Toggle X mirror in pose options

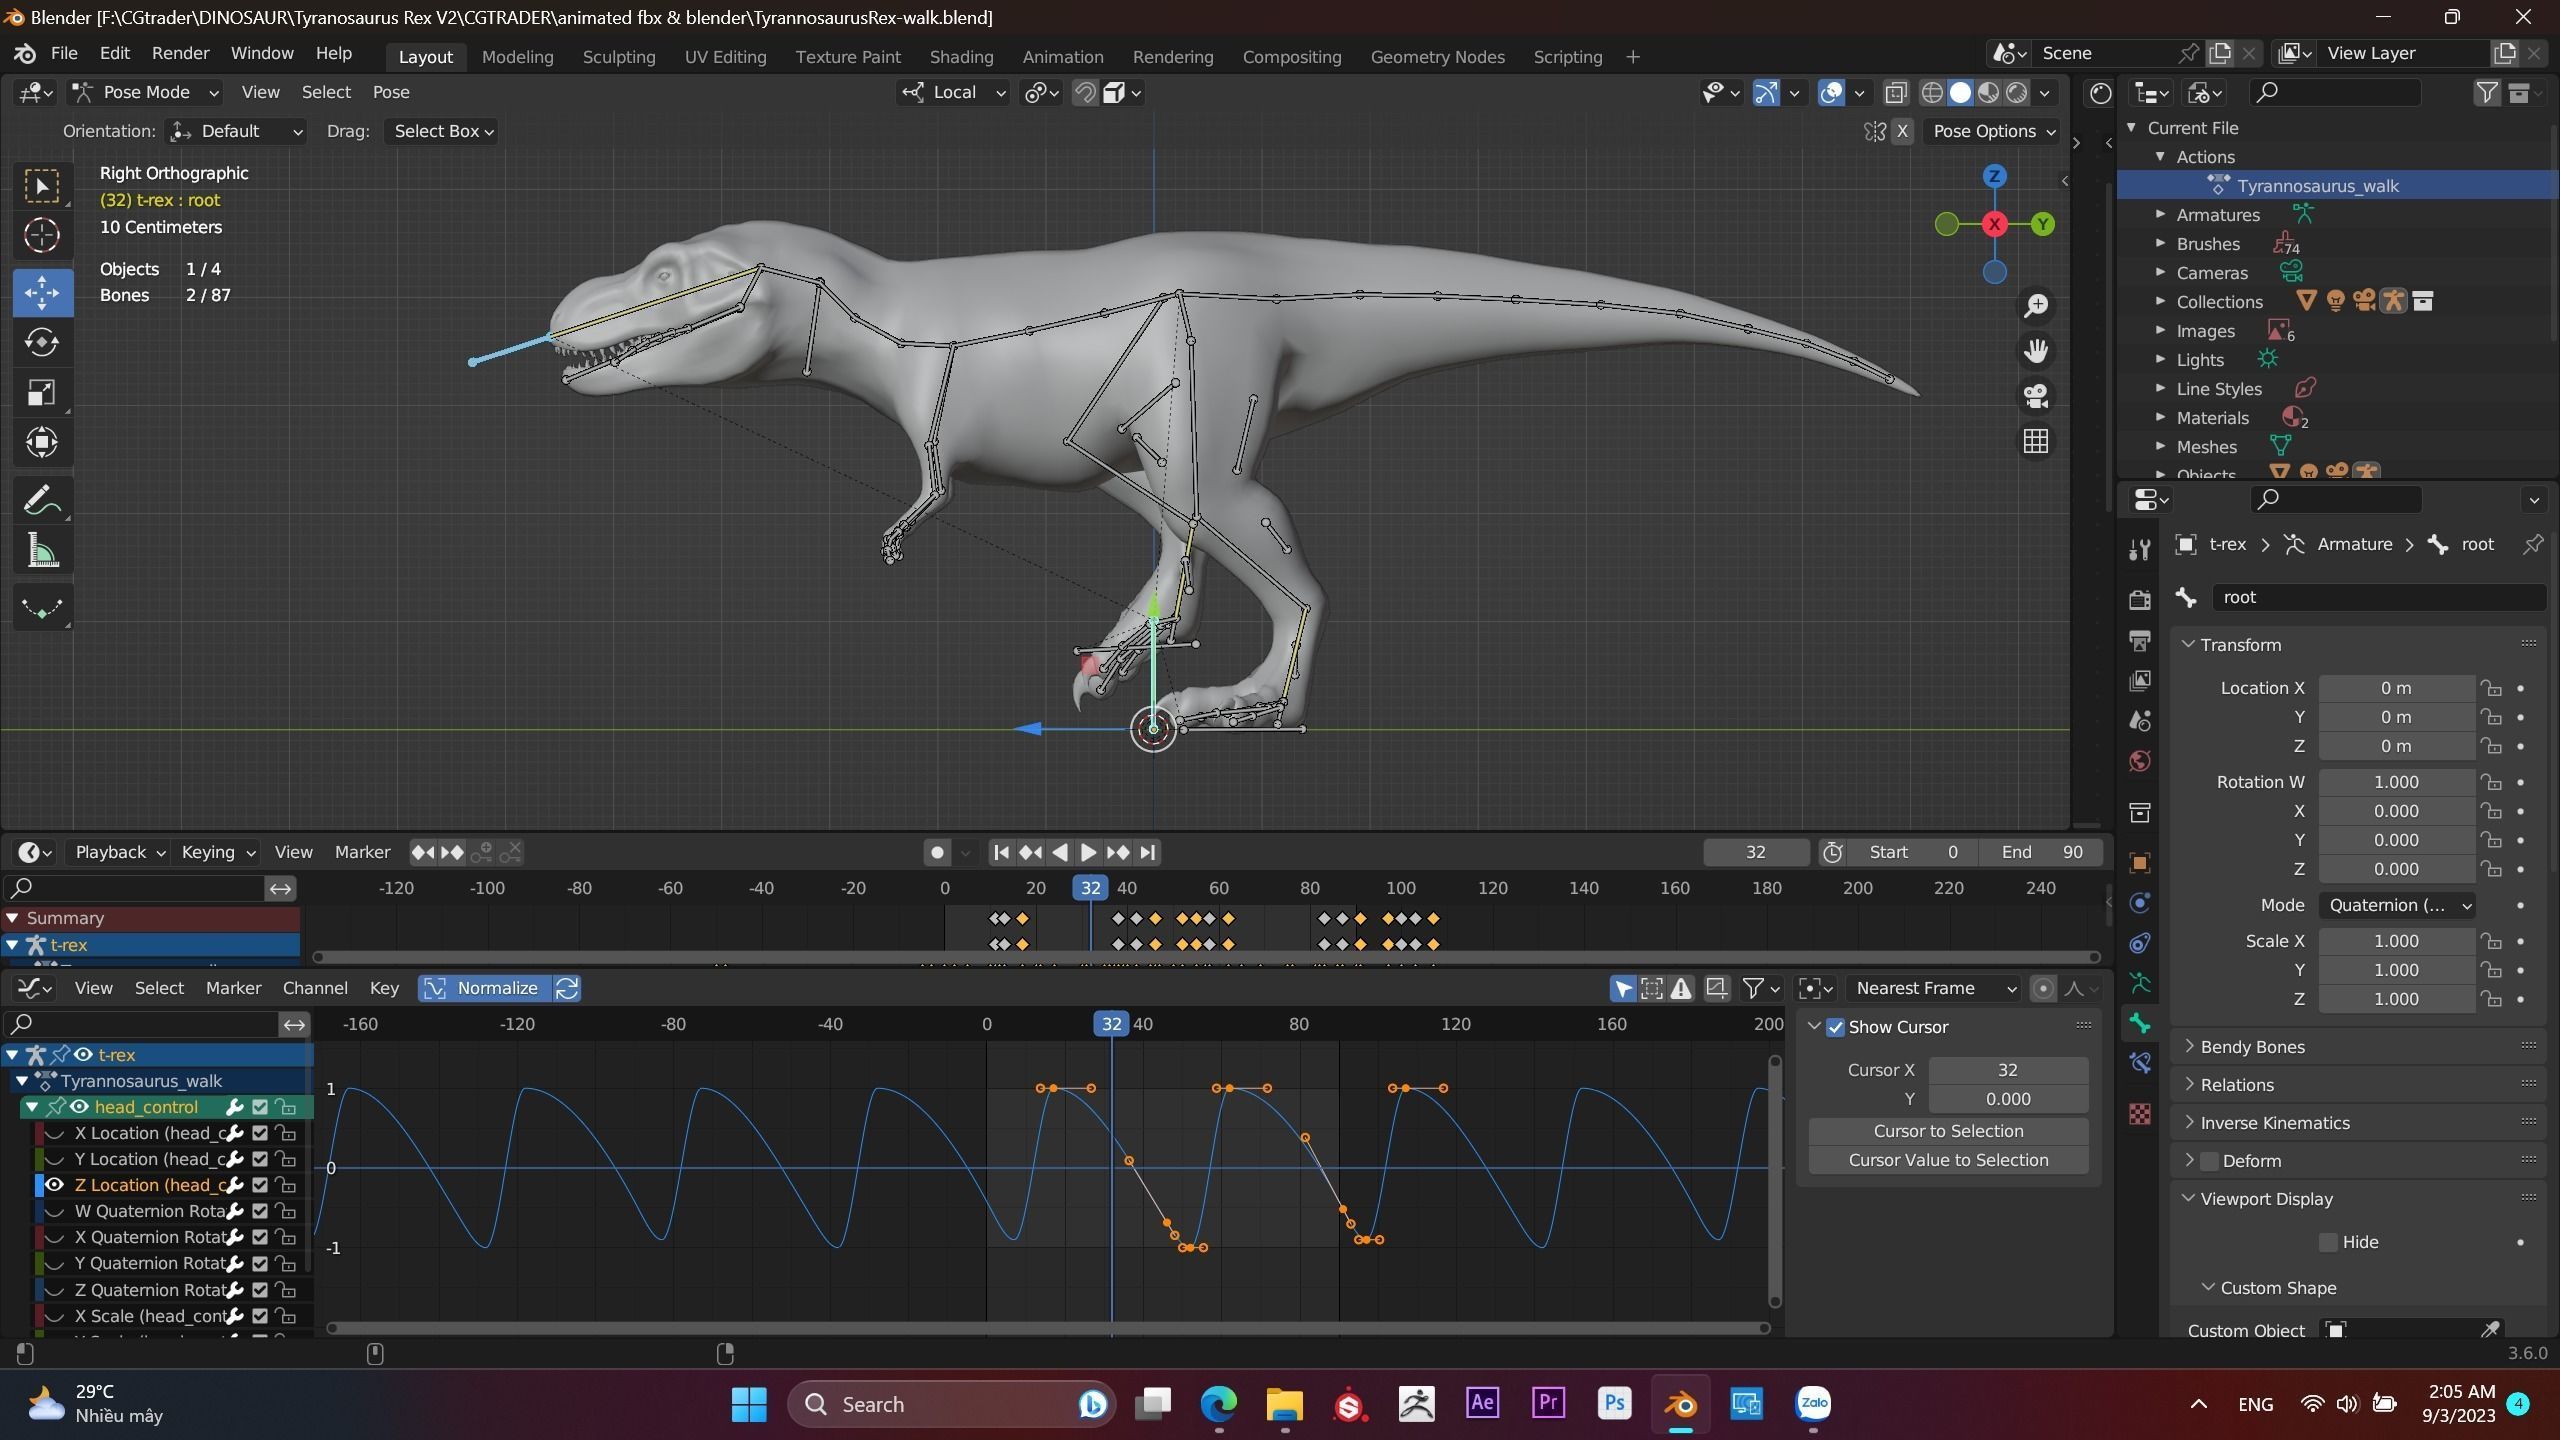(x=1902, y=132)
